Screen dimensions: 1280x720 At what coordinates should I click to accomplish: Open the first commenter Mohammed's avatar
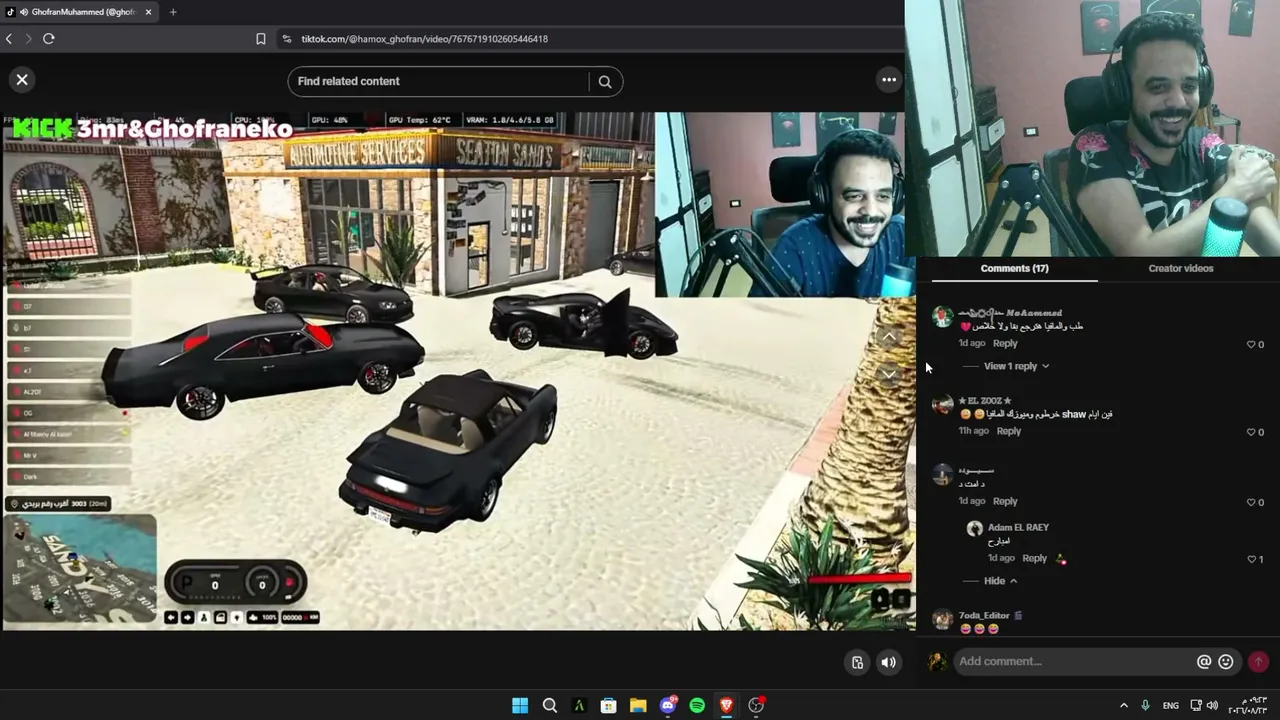[942, 317]
